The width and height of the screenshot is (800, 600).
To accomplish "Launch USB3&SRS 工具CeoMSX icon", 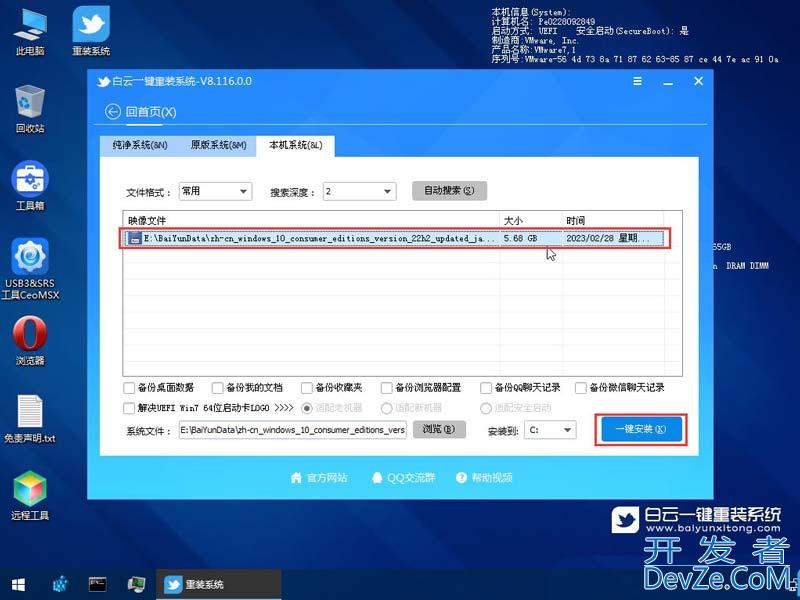I will point(30,268).
